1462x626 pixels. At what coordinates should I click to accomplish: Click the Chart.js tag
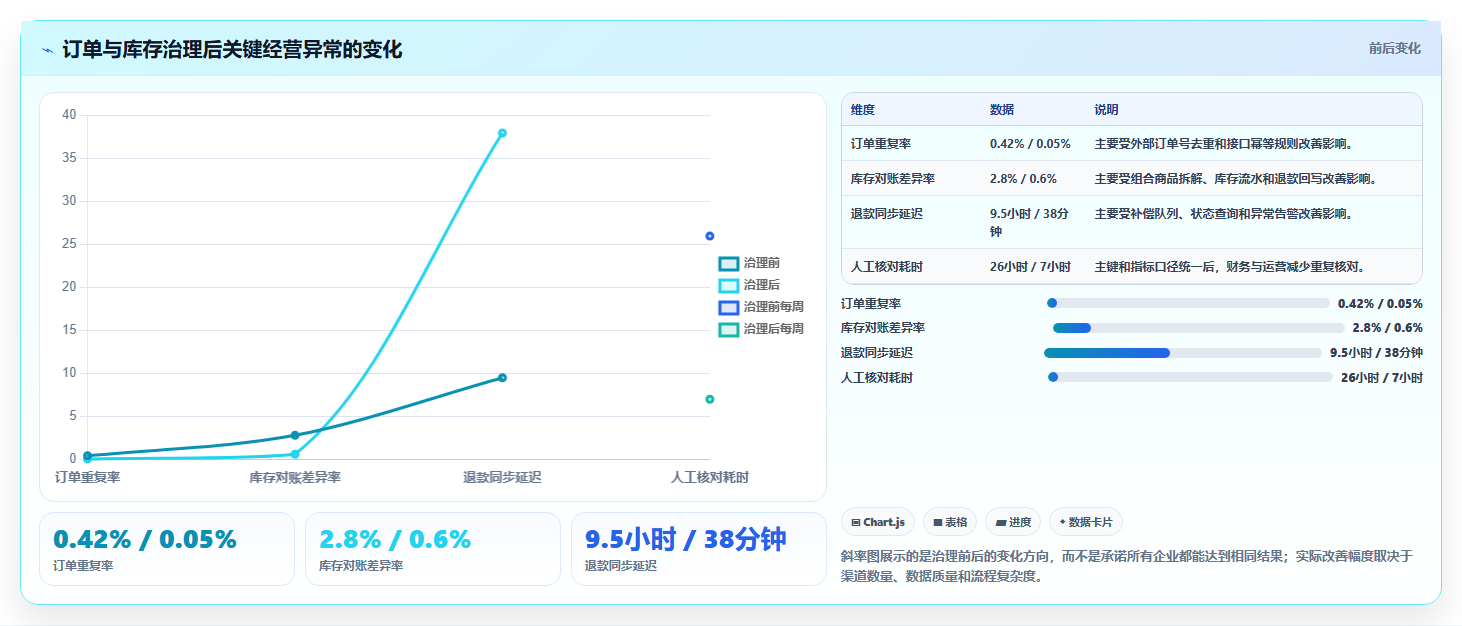(x=878, y=522)
